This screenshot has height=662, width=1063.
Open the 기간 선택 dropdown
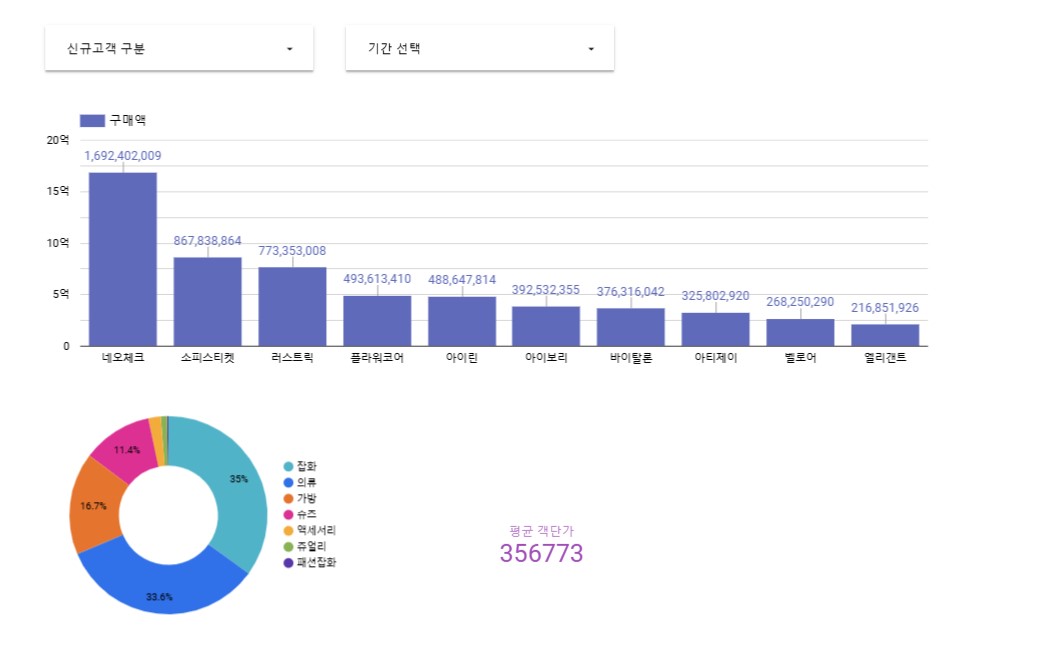[x=480, y=48]
